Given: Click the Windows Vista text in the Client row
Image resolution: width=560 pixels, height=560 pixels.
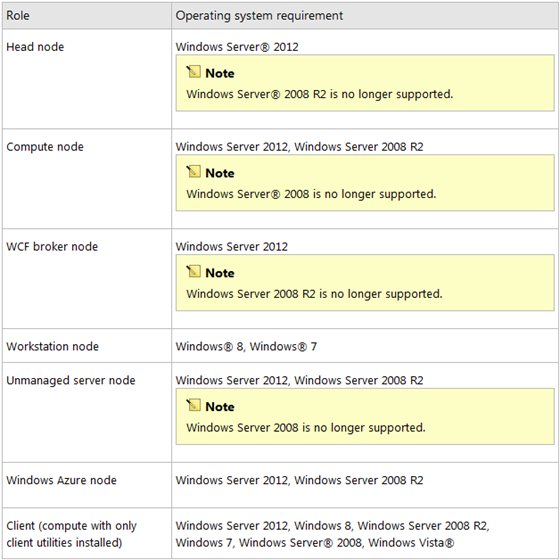Looking at the screenshot, I should click(411, 543).
